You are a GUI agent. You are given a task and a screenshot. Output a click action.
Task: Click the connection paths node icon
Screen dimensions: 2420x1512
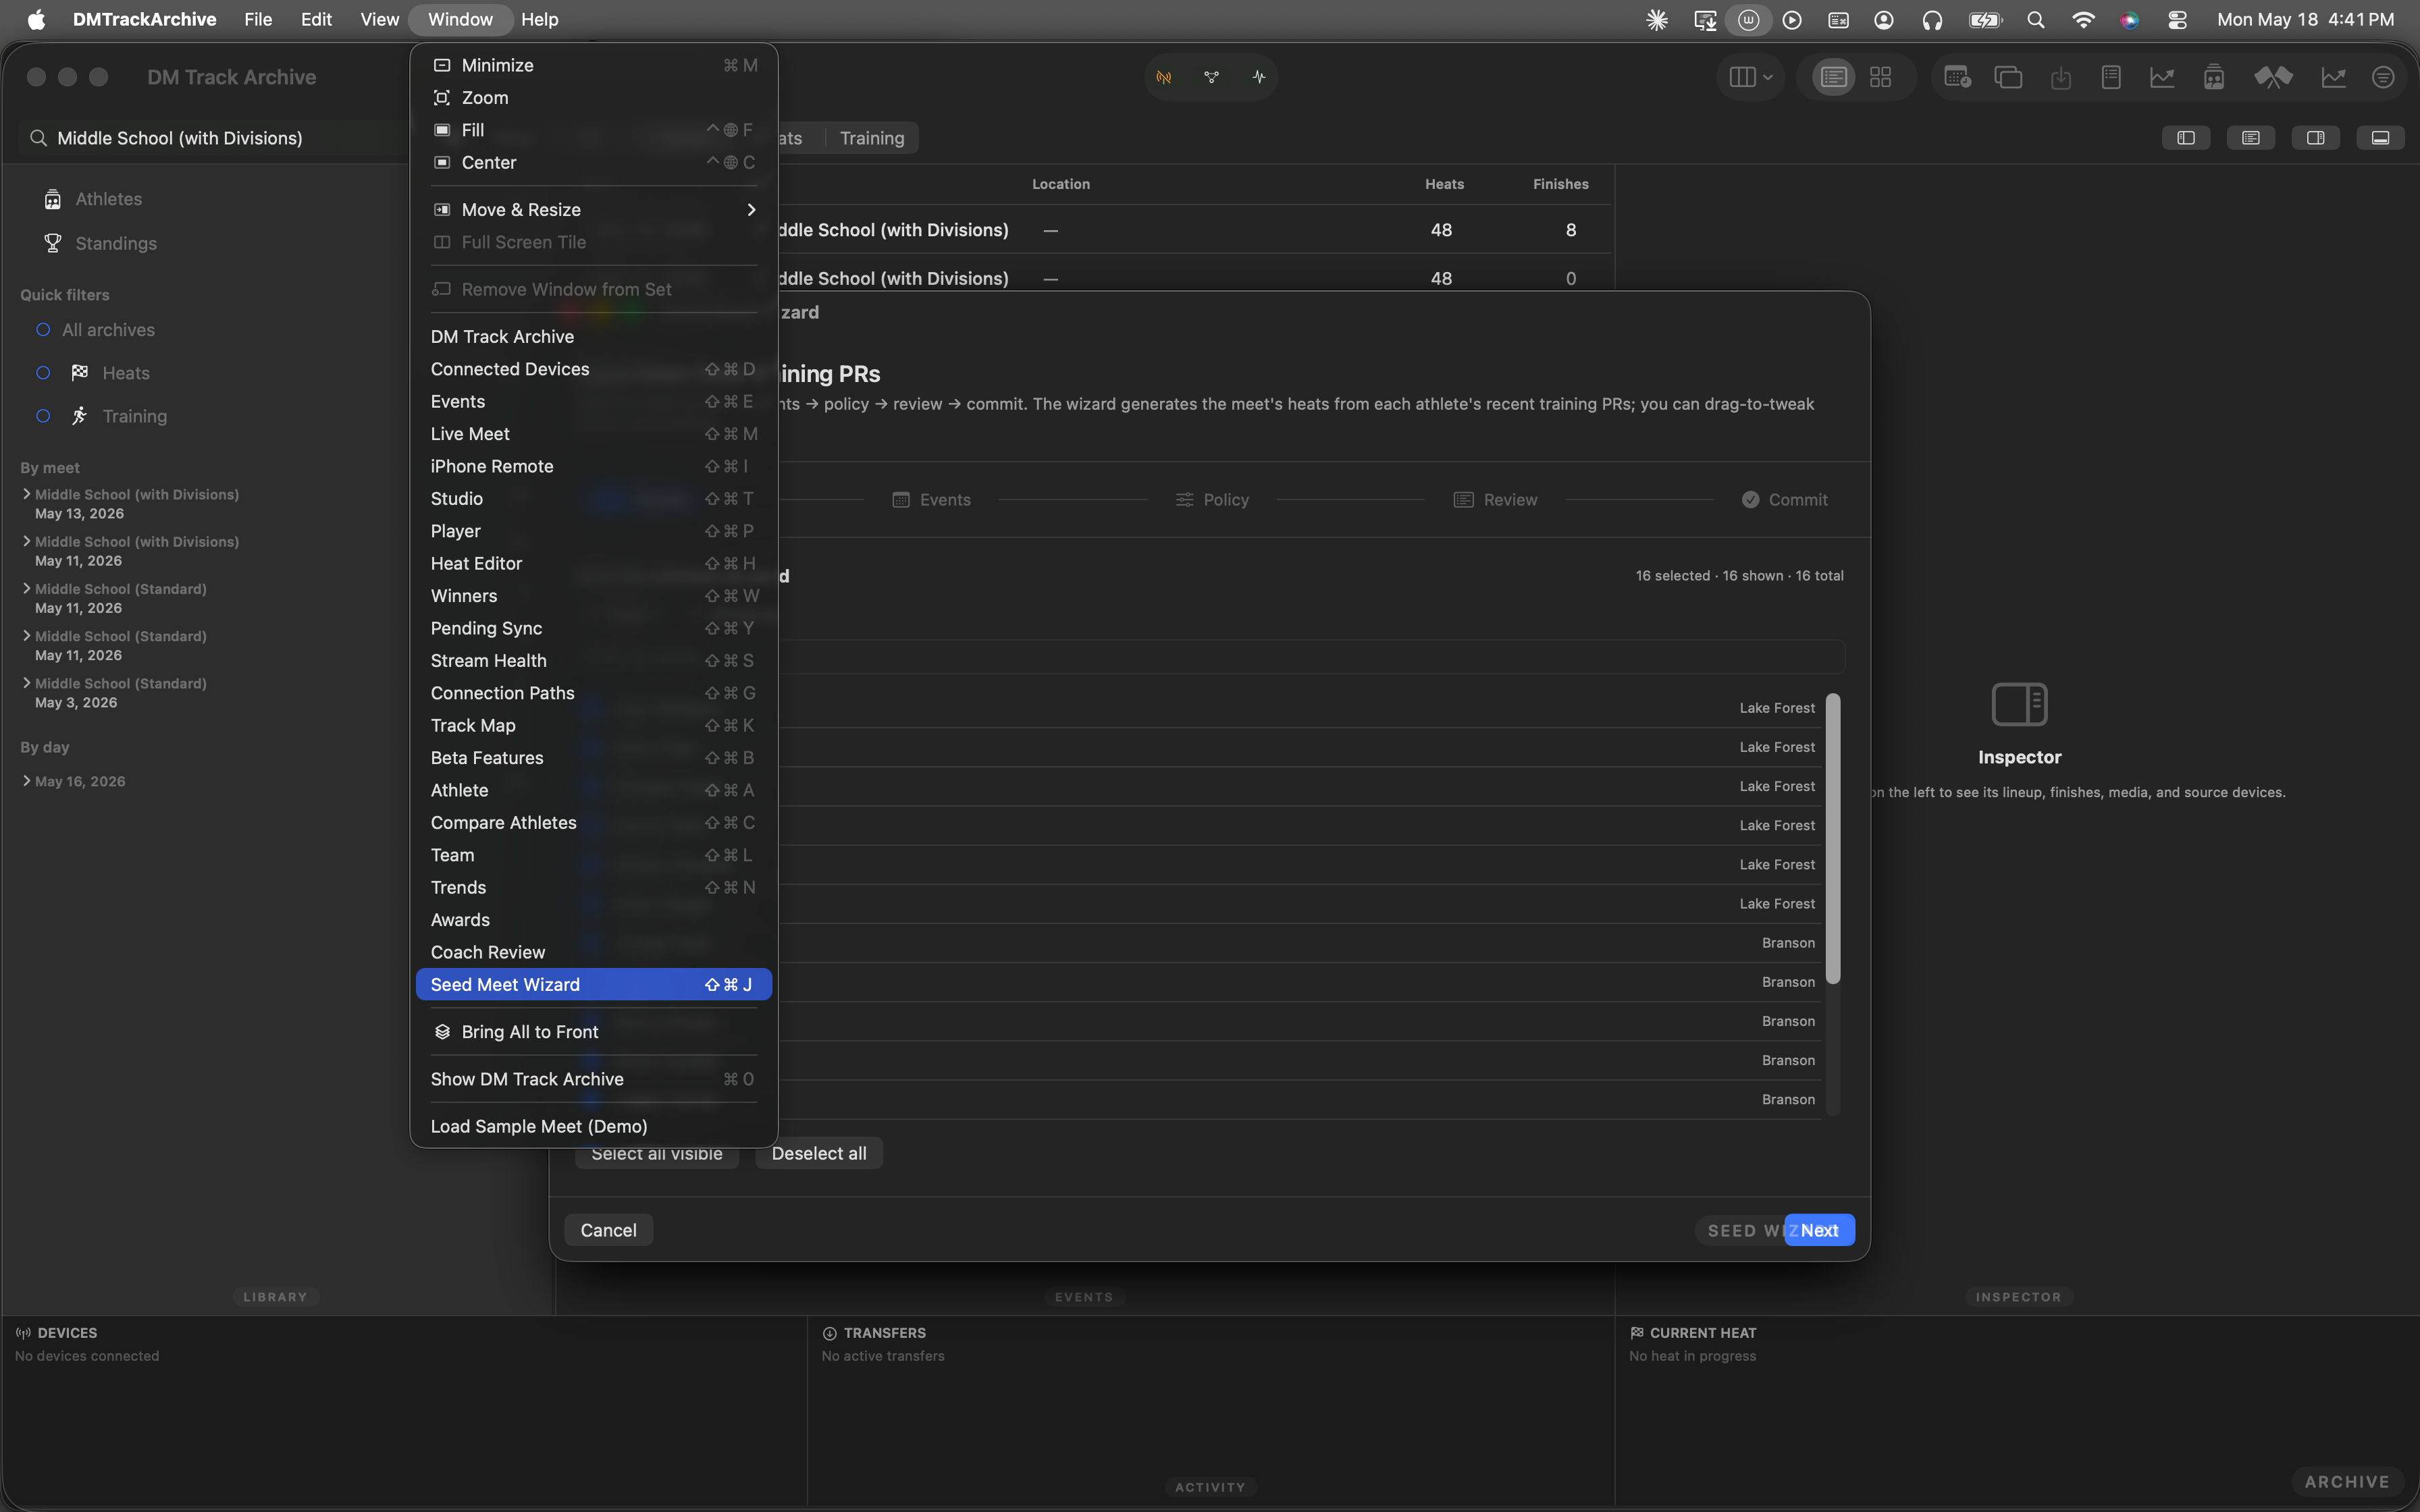coord(1211,77)
